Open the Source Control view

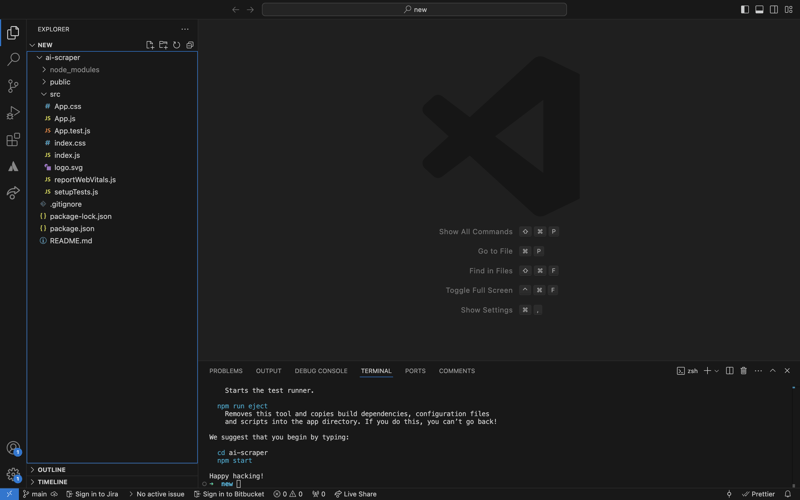tap(13, 86)
